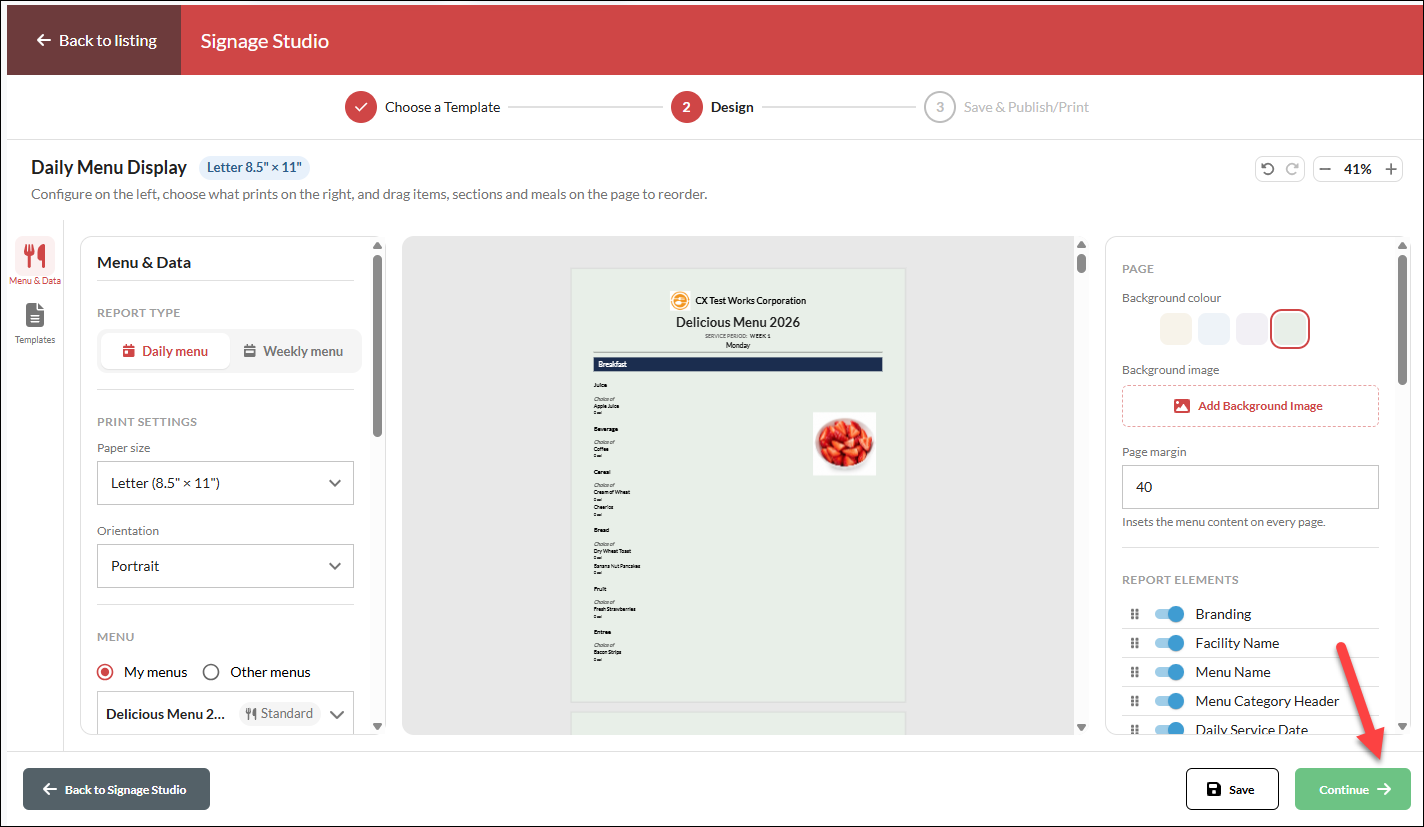1424x827 pixels.
Task: Click the step 3 Save & Publish/Print circle
Action: tap(940, 107)
